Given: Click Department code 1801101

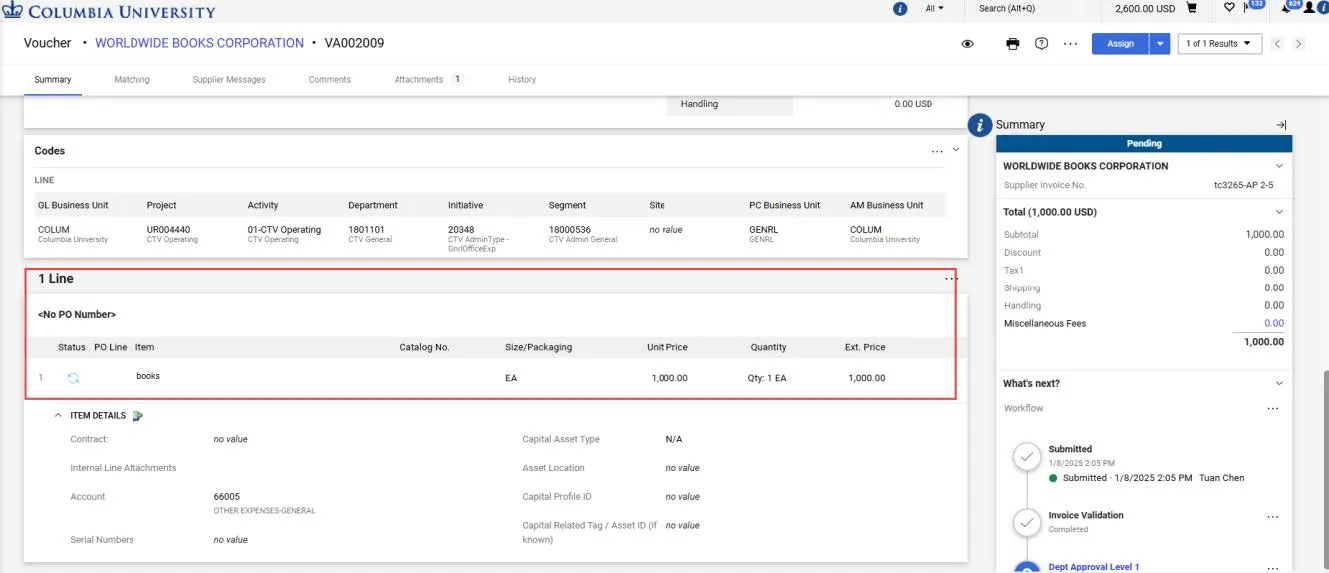Looking at the screenshot, I should click(366, 230).
